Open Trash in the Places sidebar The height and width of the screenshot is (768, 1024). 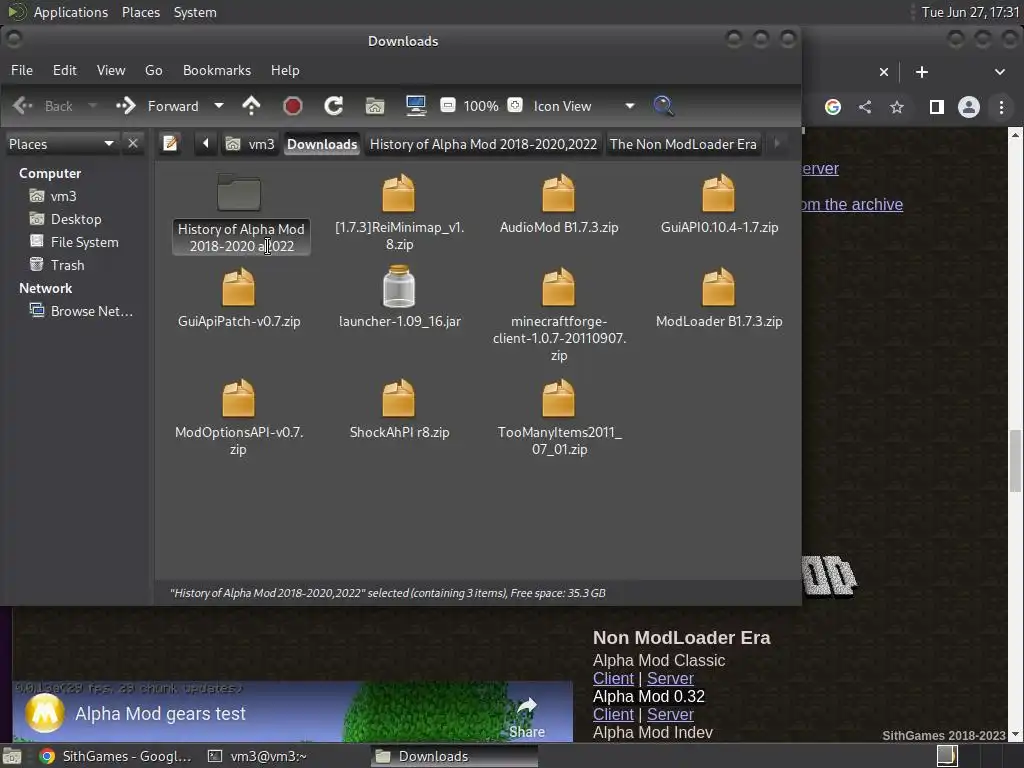(57, 264)
